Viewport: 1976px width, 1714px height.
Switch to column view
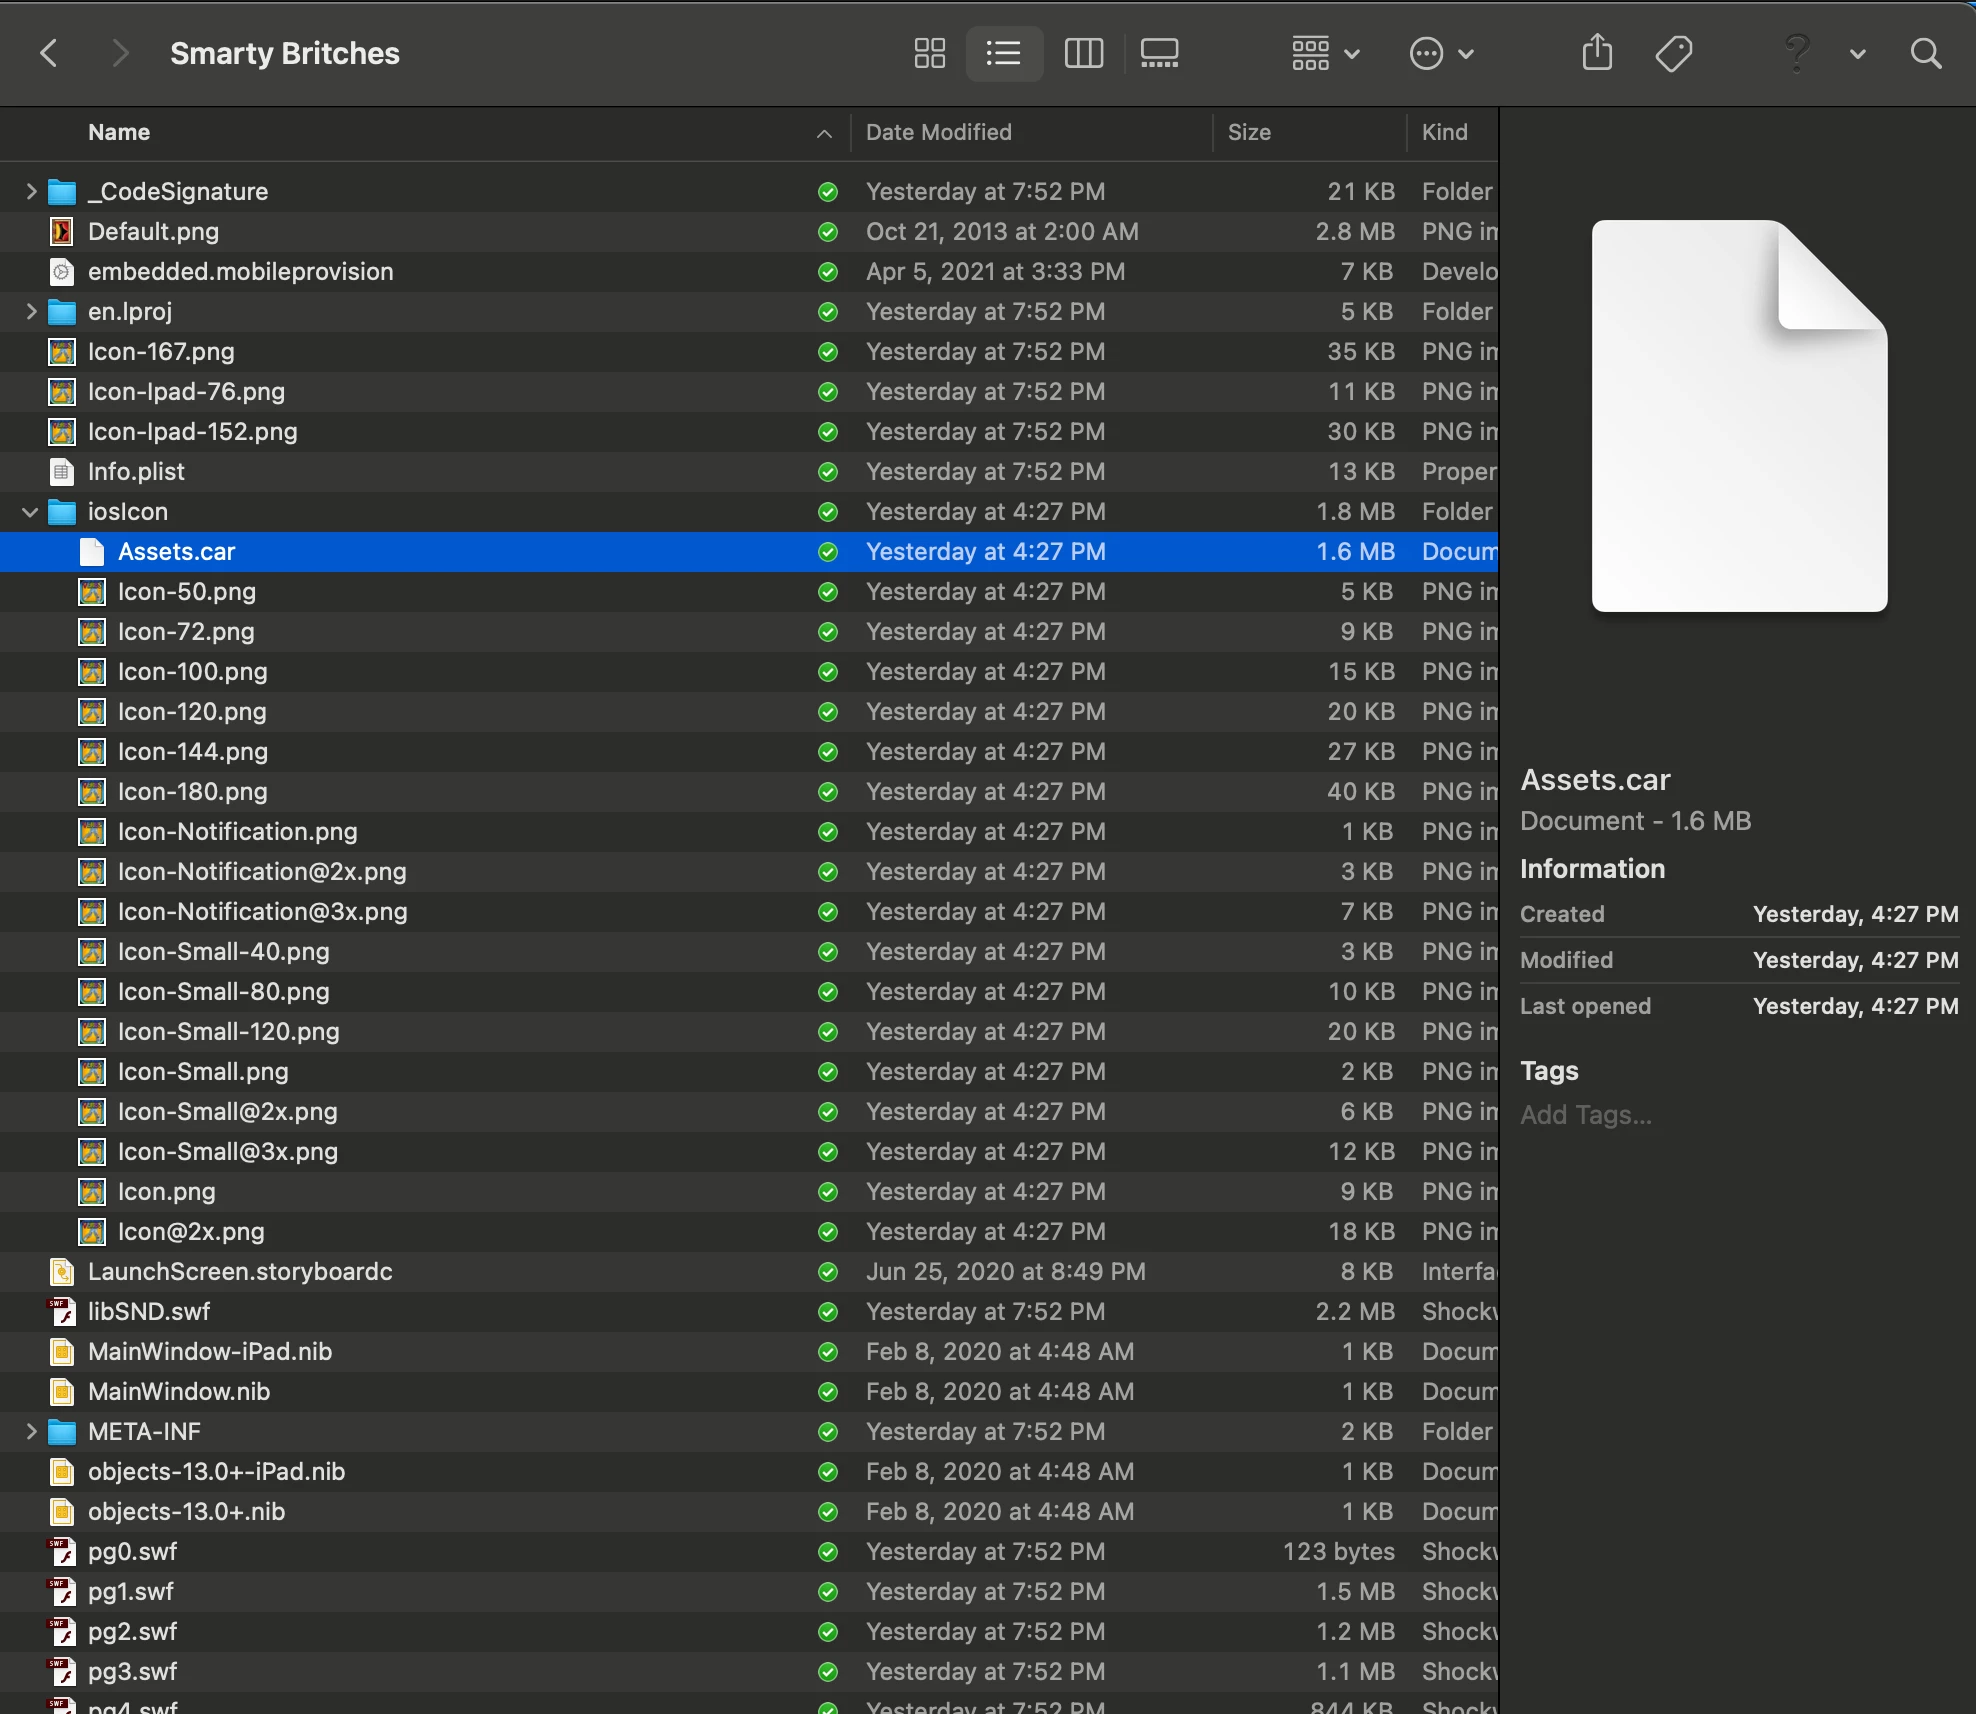click(x=1083, y=53)
